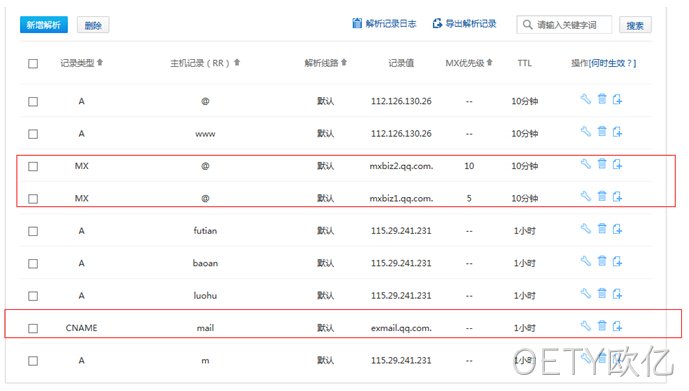This screenshot has height=391, width=689.
Task: Click document-plus icon in mxbiz2.qq.com row
Action: pos(617,164)
